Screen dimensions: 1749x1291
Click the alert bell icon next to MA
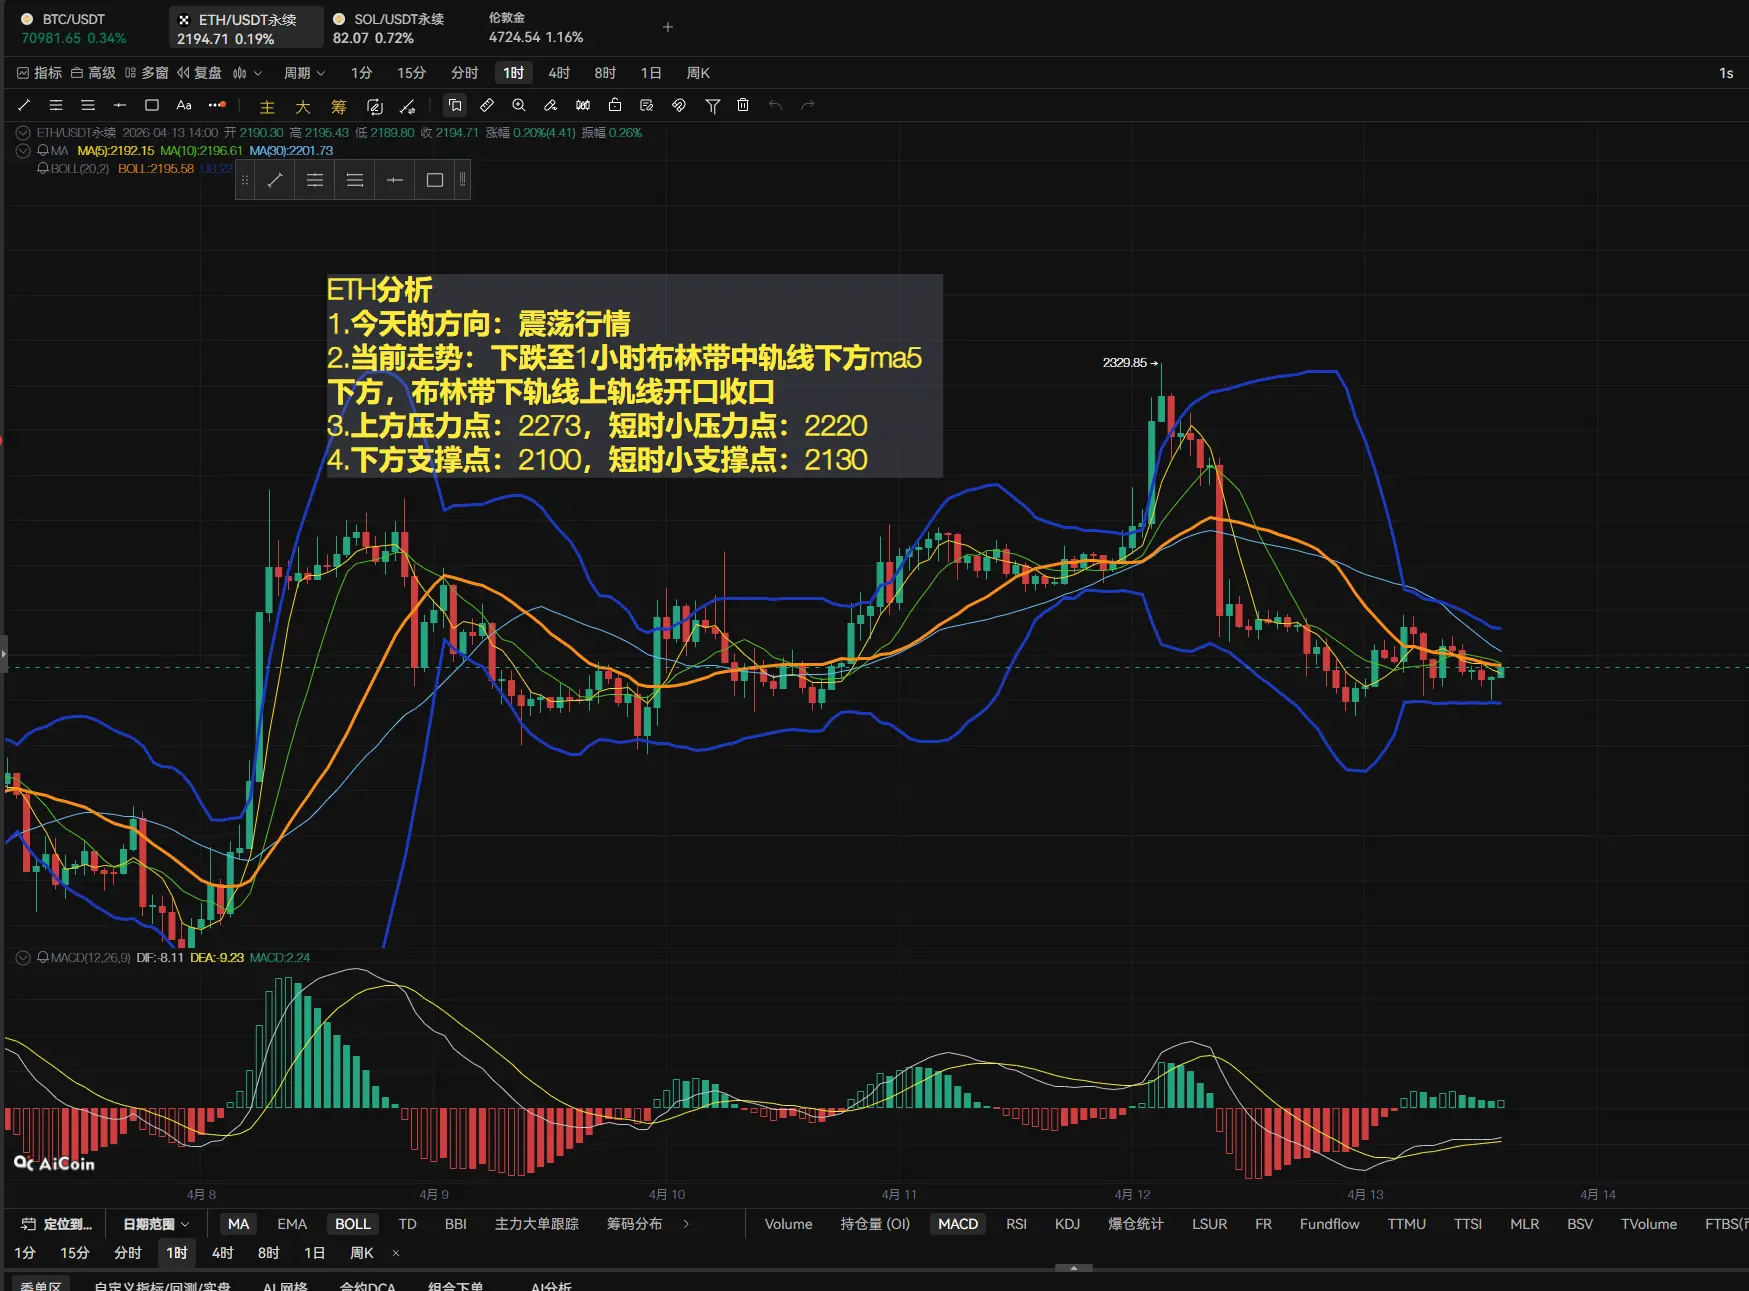(x=43, y=151)
